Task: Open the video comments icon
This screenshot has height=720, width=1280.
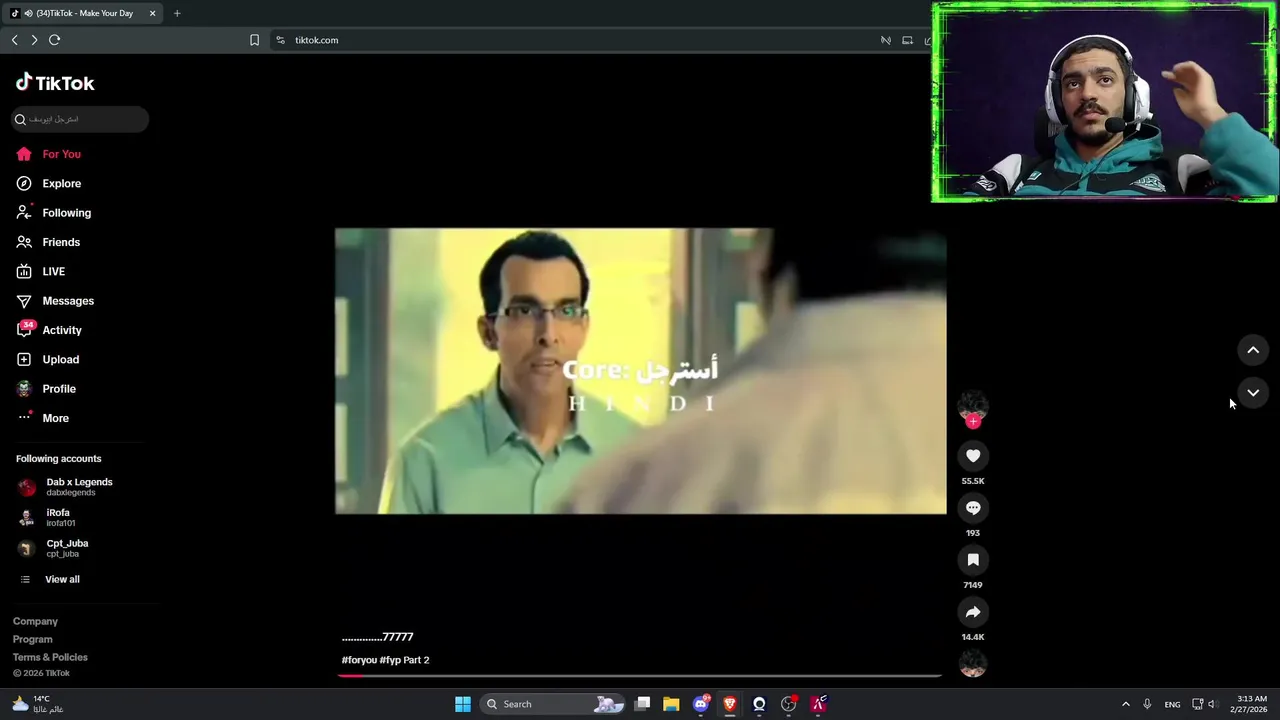Action: [973, 508]
